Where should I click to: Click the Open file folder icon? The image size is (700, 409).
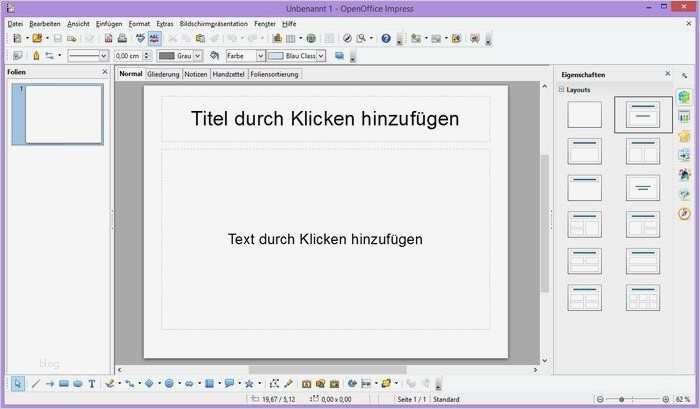point(37,39)
